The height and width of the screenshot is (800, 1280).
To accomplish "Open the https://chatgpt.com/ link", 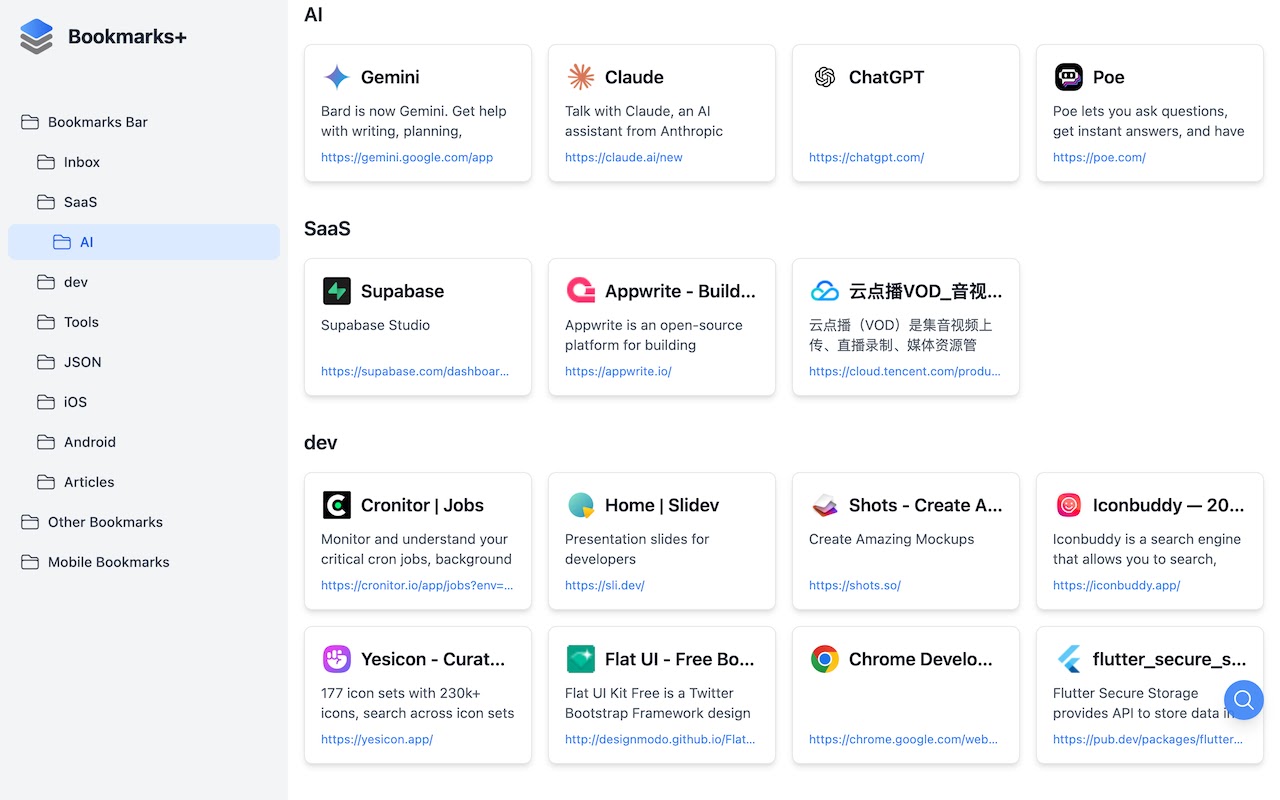I will [867, 157].
